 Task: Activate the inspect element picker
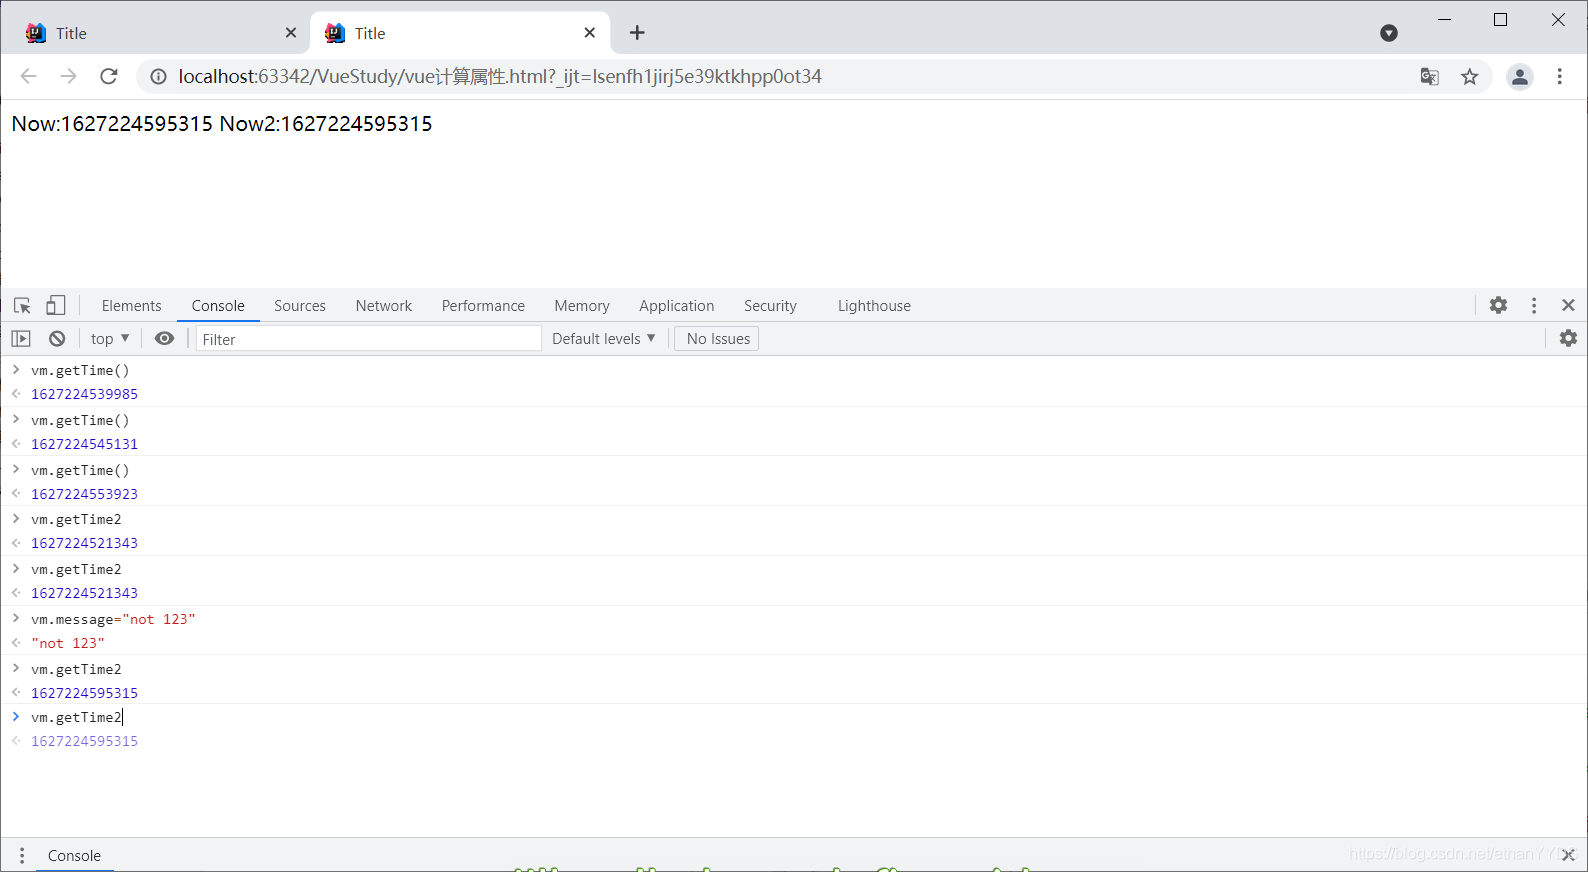click(x=22, y=306)
